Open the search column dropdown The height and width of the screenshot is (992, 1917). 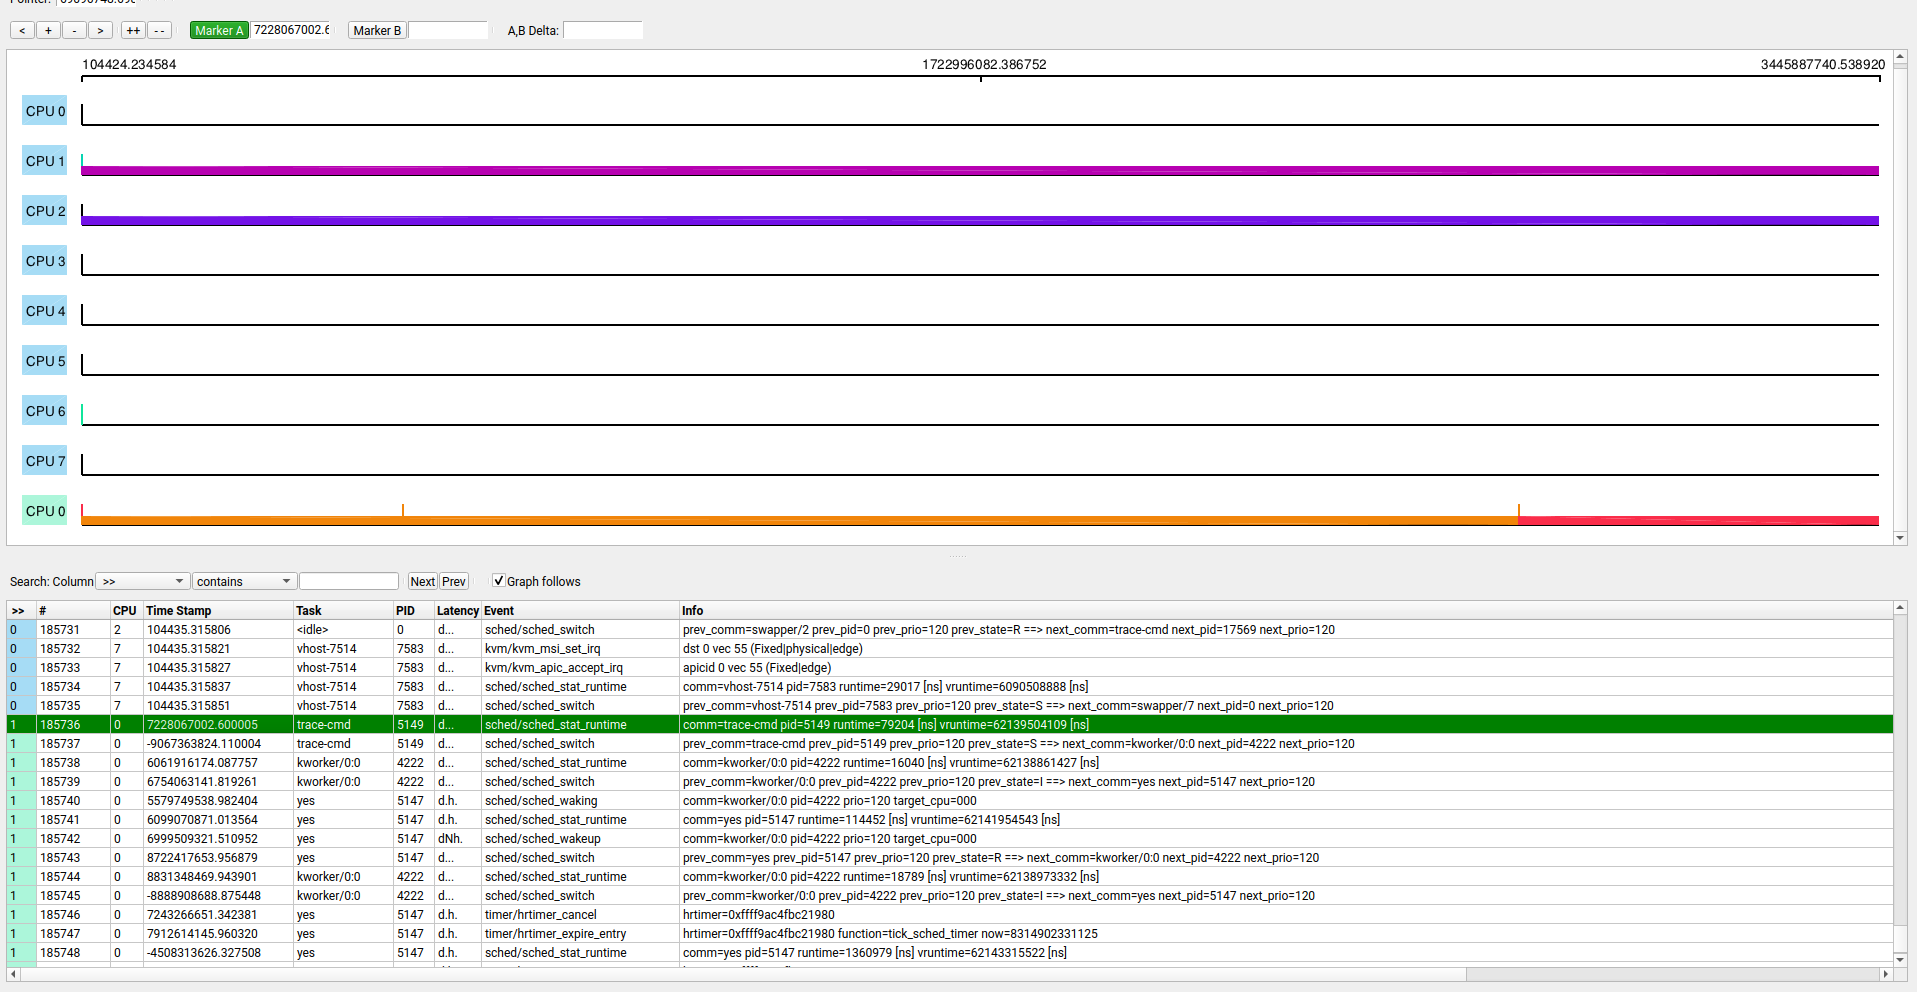(142, 582)
